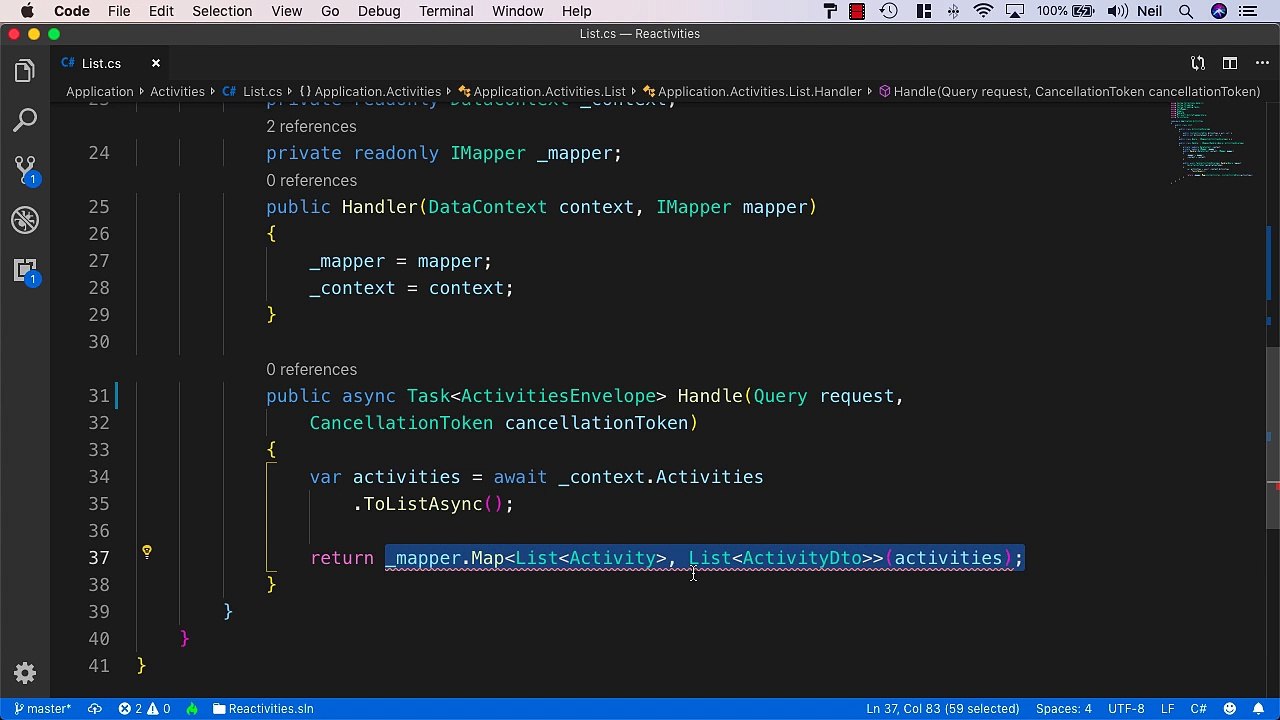Split the editor to the right
The width and height of the screenshot is (1280, 720).
(x=1229, y=63)
